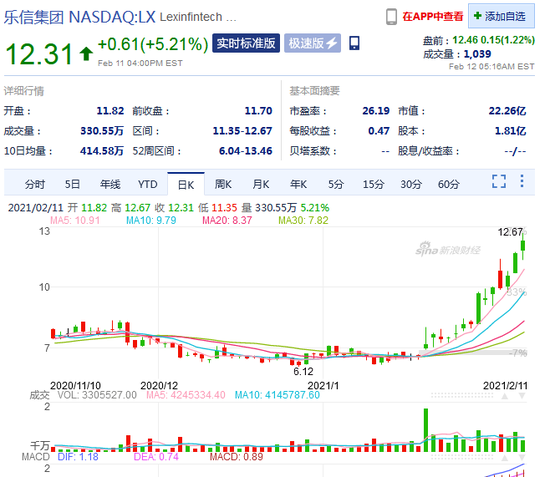Click the phone icon beside 在APP中查看
Viewport: 550px width, 477px height.
coord(391,16)
